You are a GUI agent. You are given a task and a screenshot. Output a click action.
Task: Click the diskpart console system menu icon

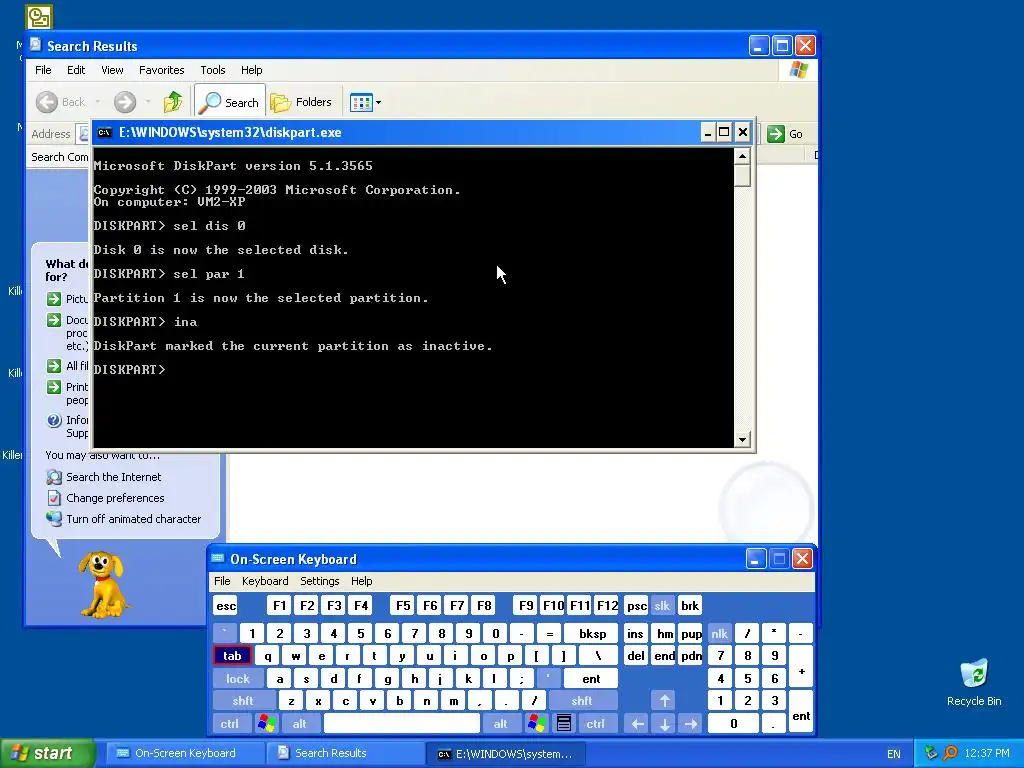point(104,133)
